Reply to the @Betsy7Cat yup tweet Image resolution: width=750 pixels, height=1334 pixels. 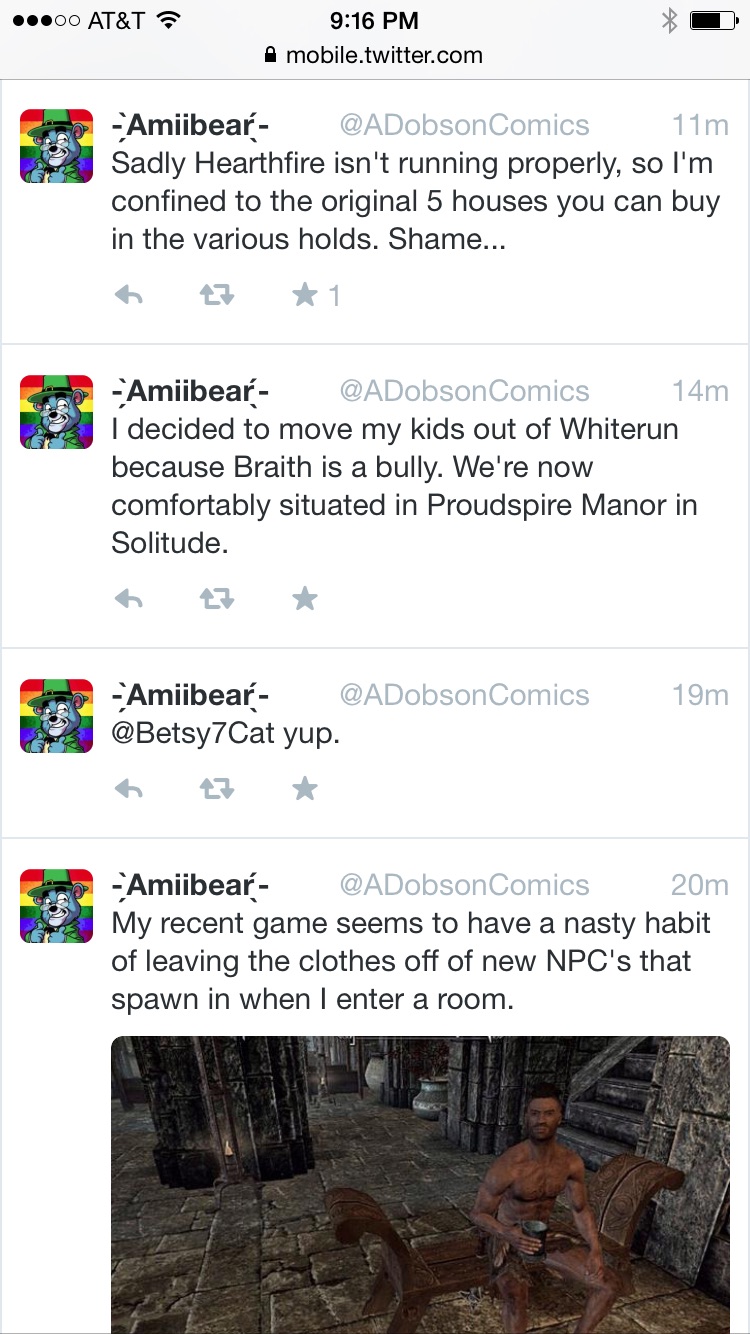[x=128, y=789]
